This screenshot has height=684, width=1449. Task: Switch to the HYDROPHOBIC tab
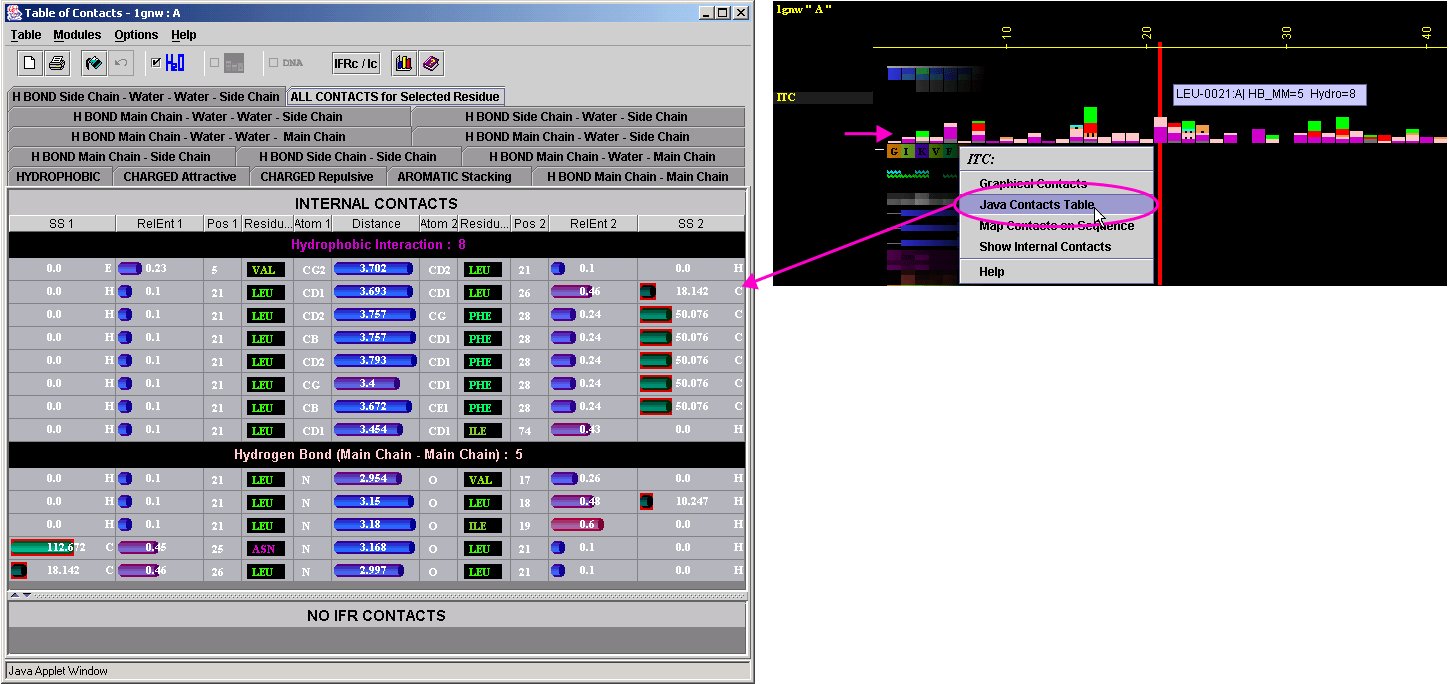point(59,177)
